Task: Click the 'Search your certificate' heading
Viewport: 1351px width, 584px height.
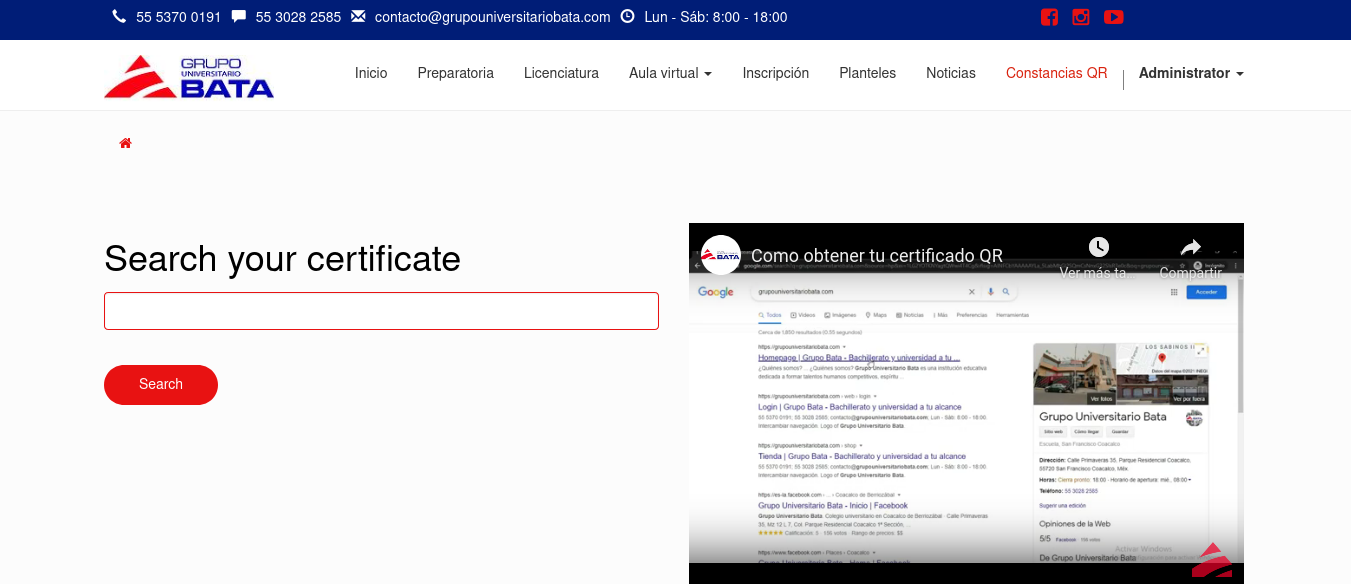Action: pos(283,259)
